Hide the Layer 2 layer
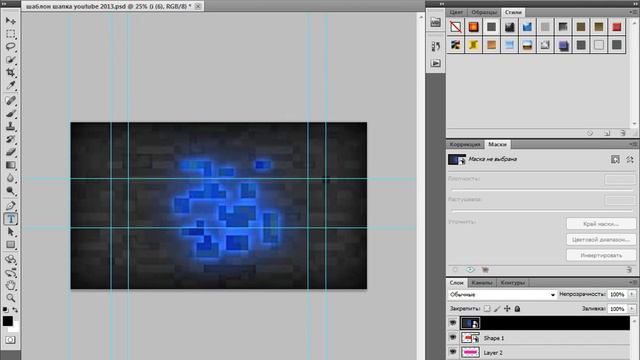Image resolution: width=640 pixels, height=360 pixels. pyautogui.click(x=453, y=352)
